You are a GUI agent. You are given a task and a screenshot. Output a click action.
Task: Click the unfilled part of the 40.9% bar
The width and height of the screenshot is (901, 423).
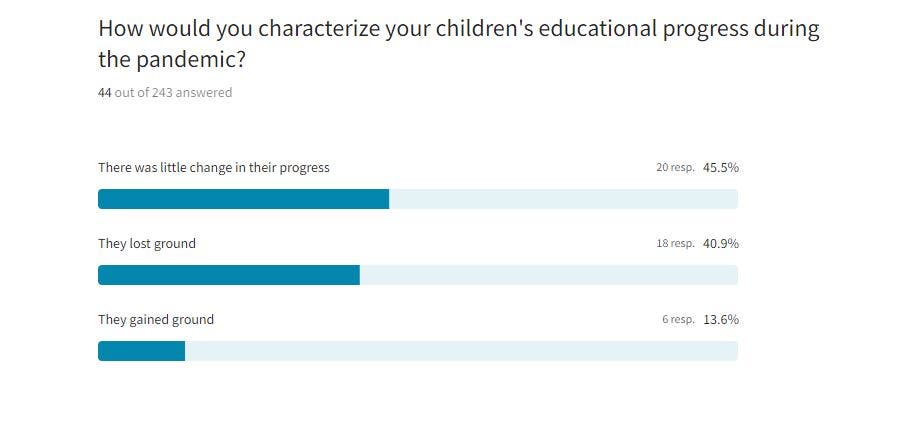coord(548,275)
